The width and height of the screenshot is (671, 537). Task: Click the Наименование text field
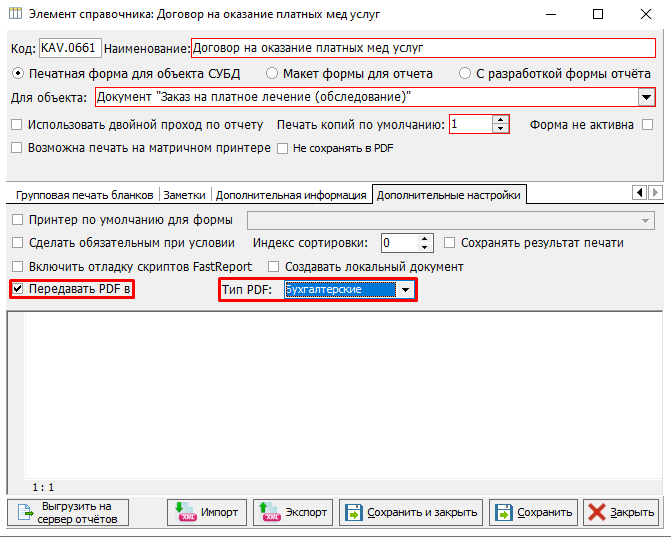coord(423,48)
